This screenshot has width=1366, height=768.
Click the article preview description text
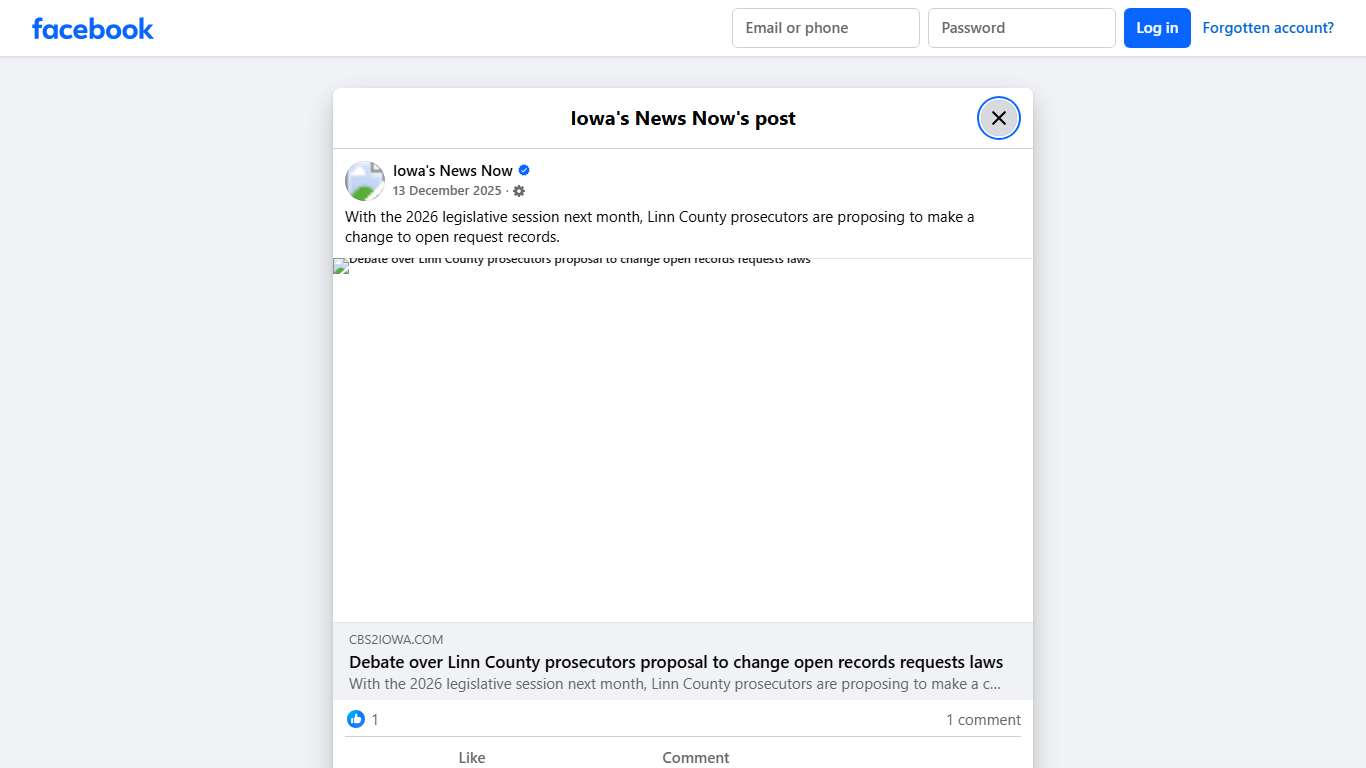click(x=675, y=684)
